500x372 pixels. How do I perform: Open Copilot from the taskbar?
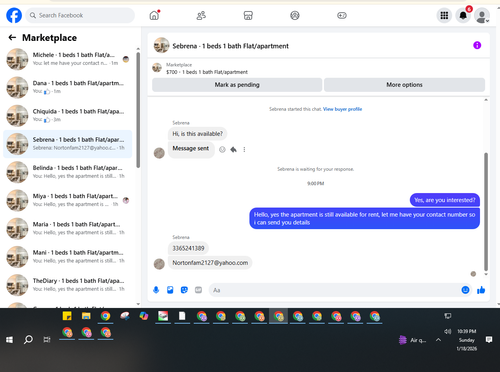point(144,316)
